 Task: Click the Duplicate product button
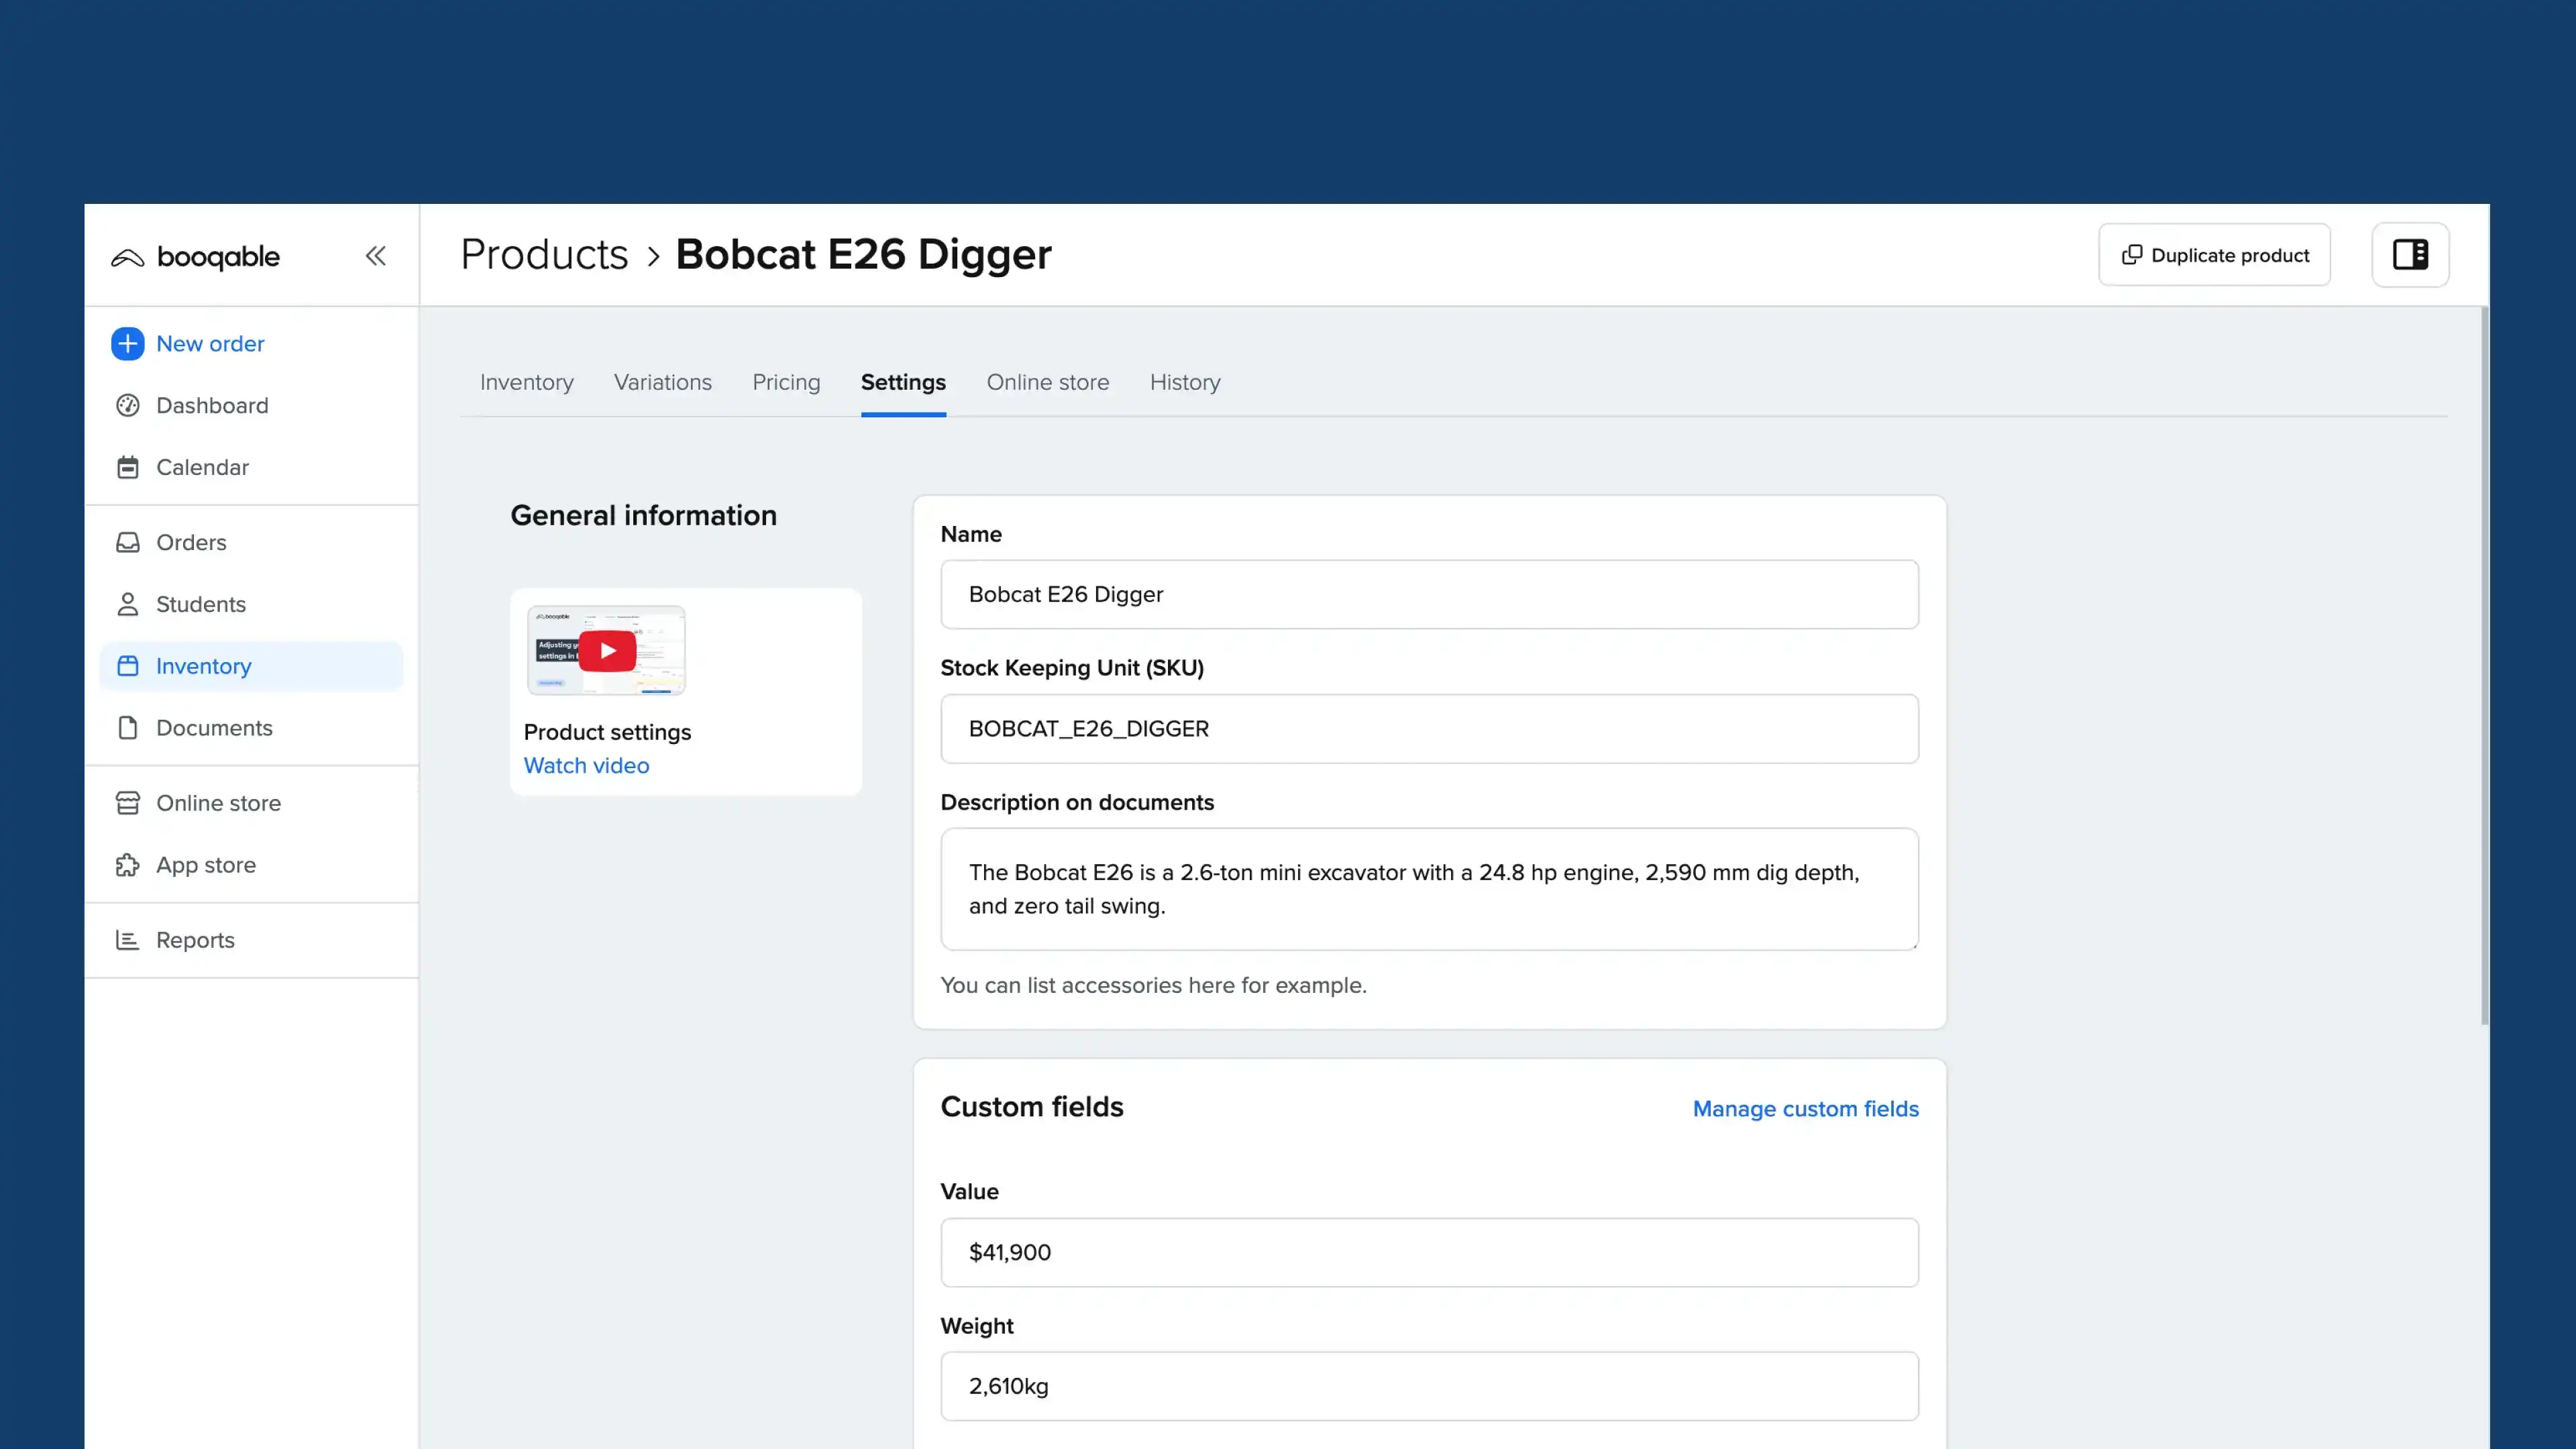(x=2214, y=255)
